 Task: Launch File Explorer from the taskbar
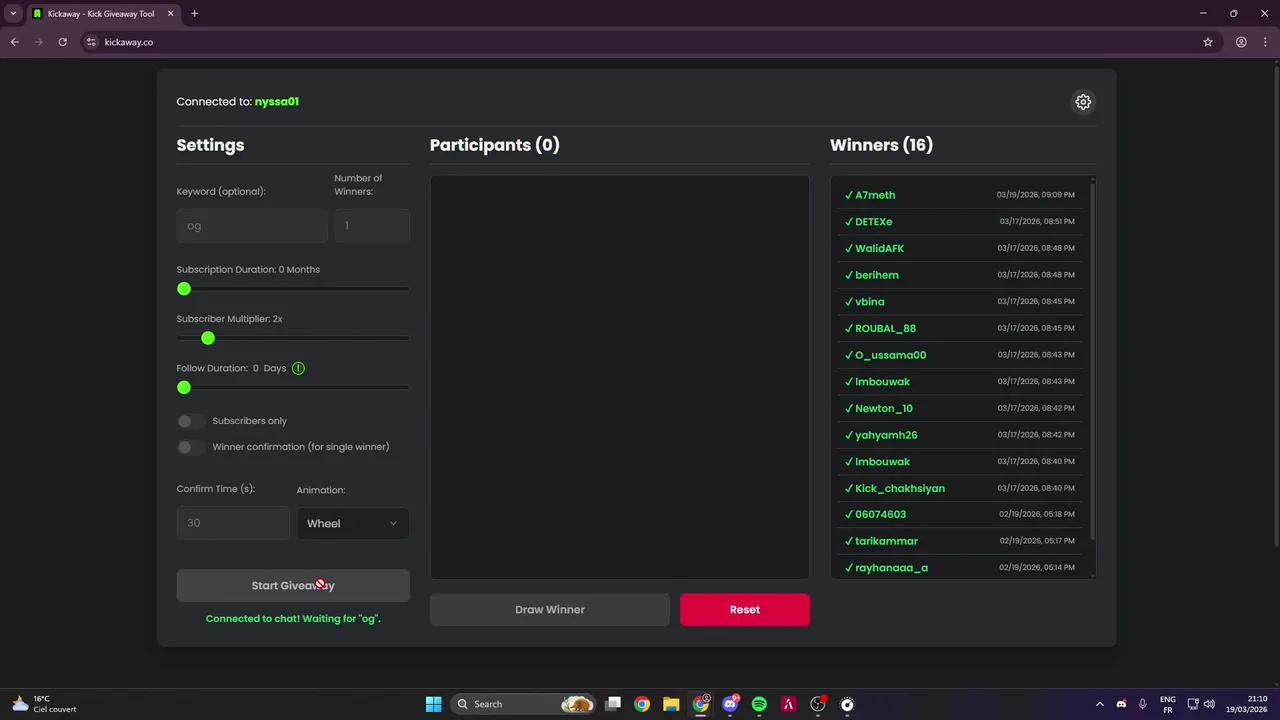(x=671, y=704)
